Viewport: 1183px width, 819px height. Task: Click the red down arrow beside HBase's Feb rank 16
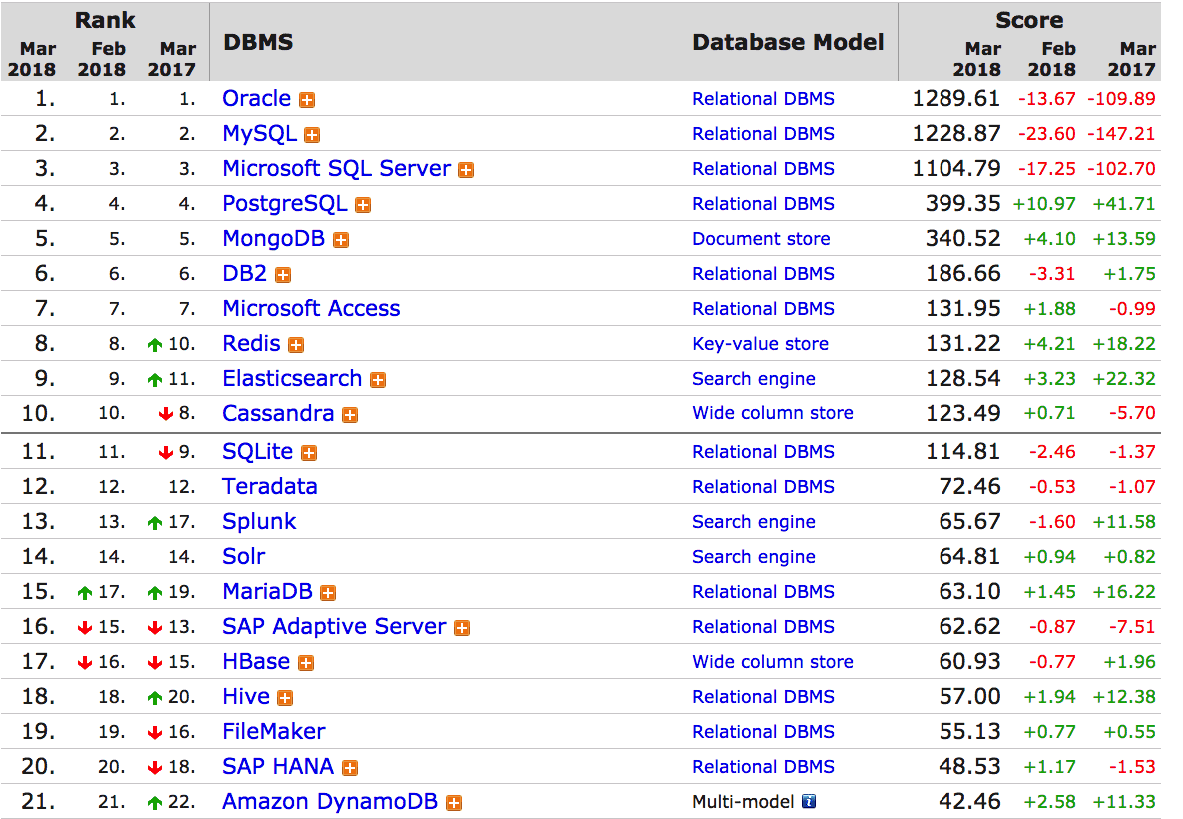(84, 663)
